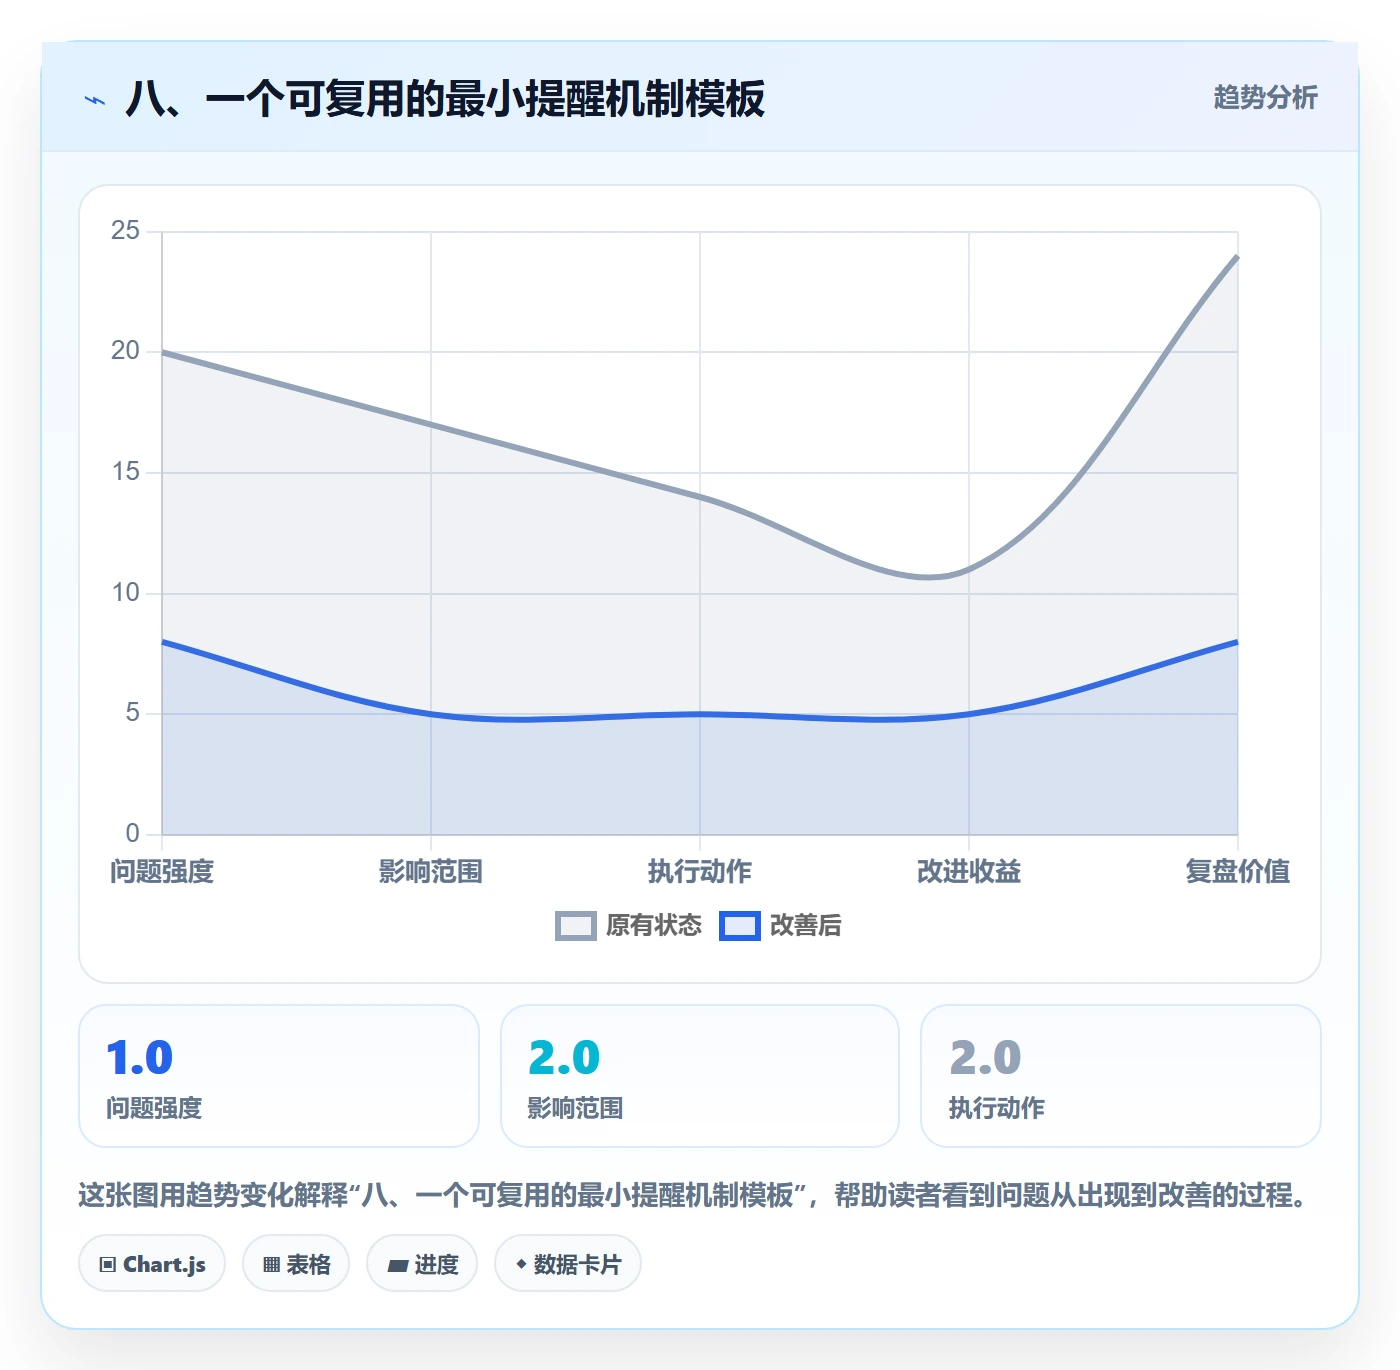The image size is (1400, 1370).
Task: Click the 问题强度 x-axis label
Action: tap(162, 872)
